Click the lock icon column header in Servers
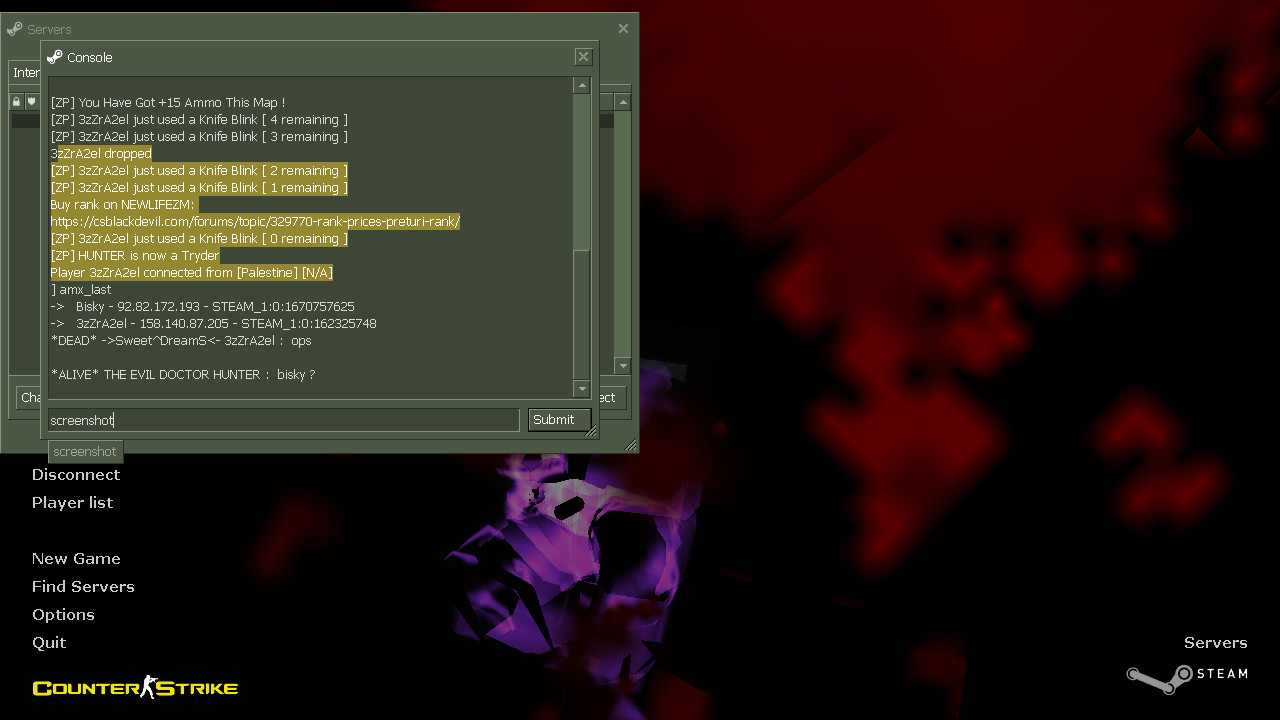Viewport: 1280px width, 720px height. coord(16,102)
